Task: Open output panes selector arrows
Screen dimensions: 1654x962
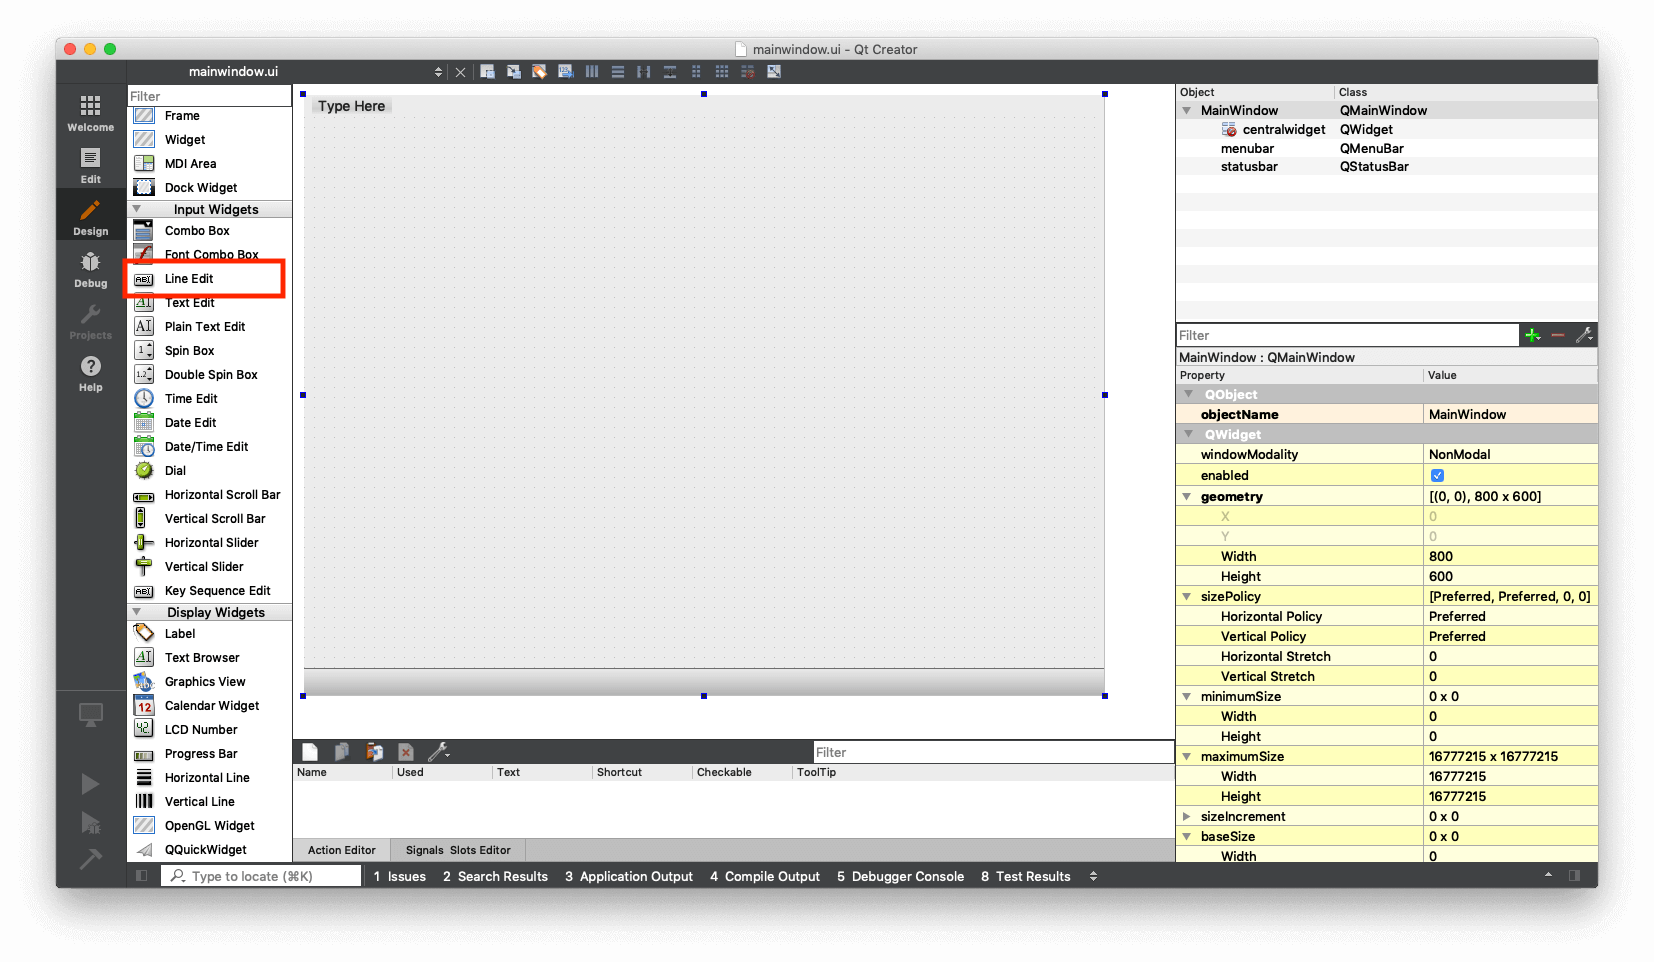Action: [x=1093, y=876]
